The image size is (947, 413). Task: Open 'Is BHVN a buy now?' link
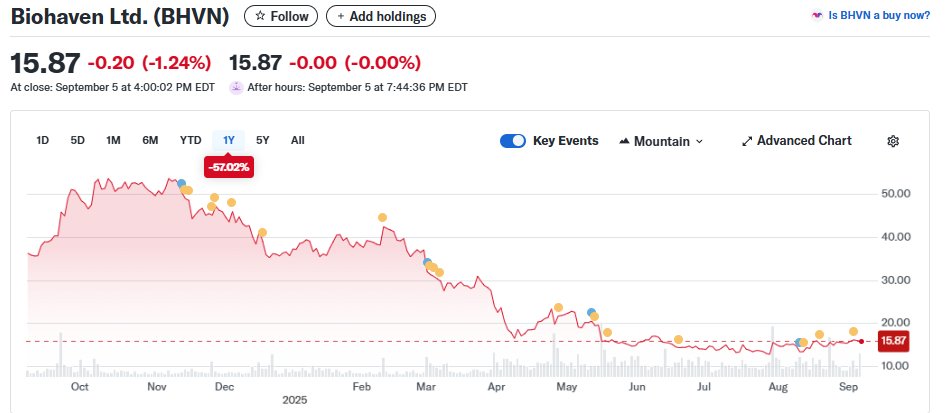point(879,16)
